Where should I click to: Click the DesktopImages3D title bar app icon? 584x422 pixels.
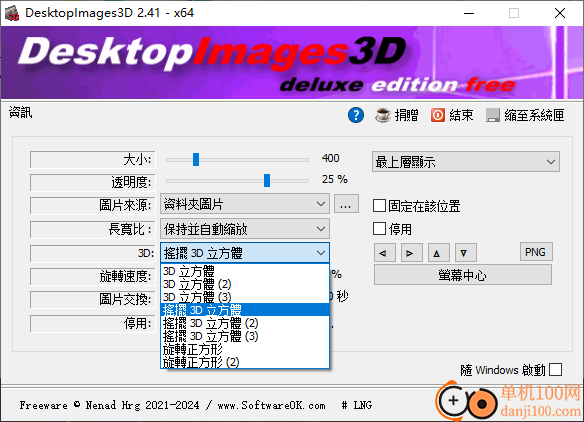[12, 13]
